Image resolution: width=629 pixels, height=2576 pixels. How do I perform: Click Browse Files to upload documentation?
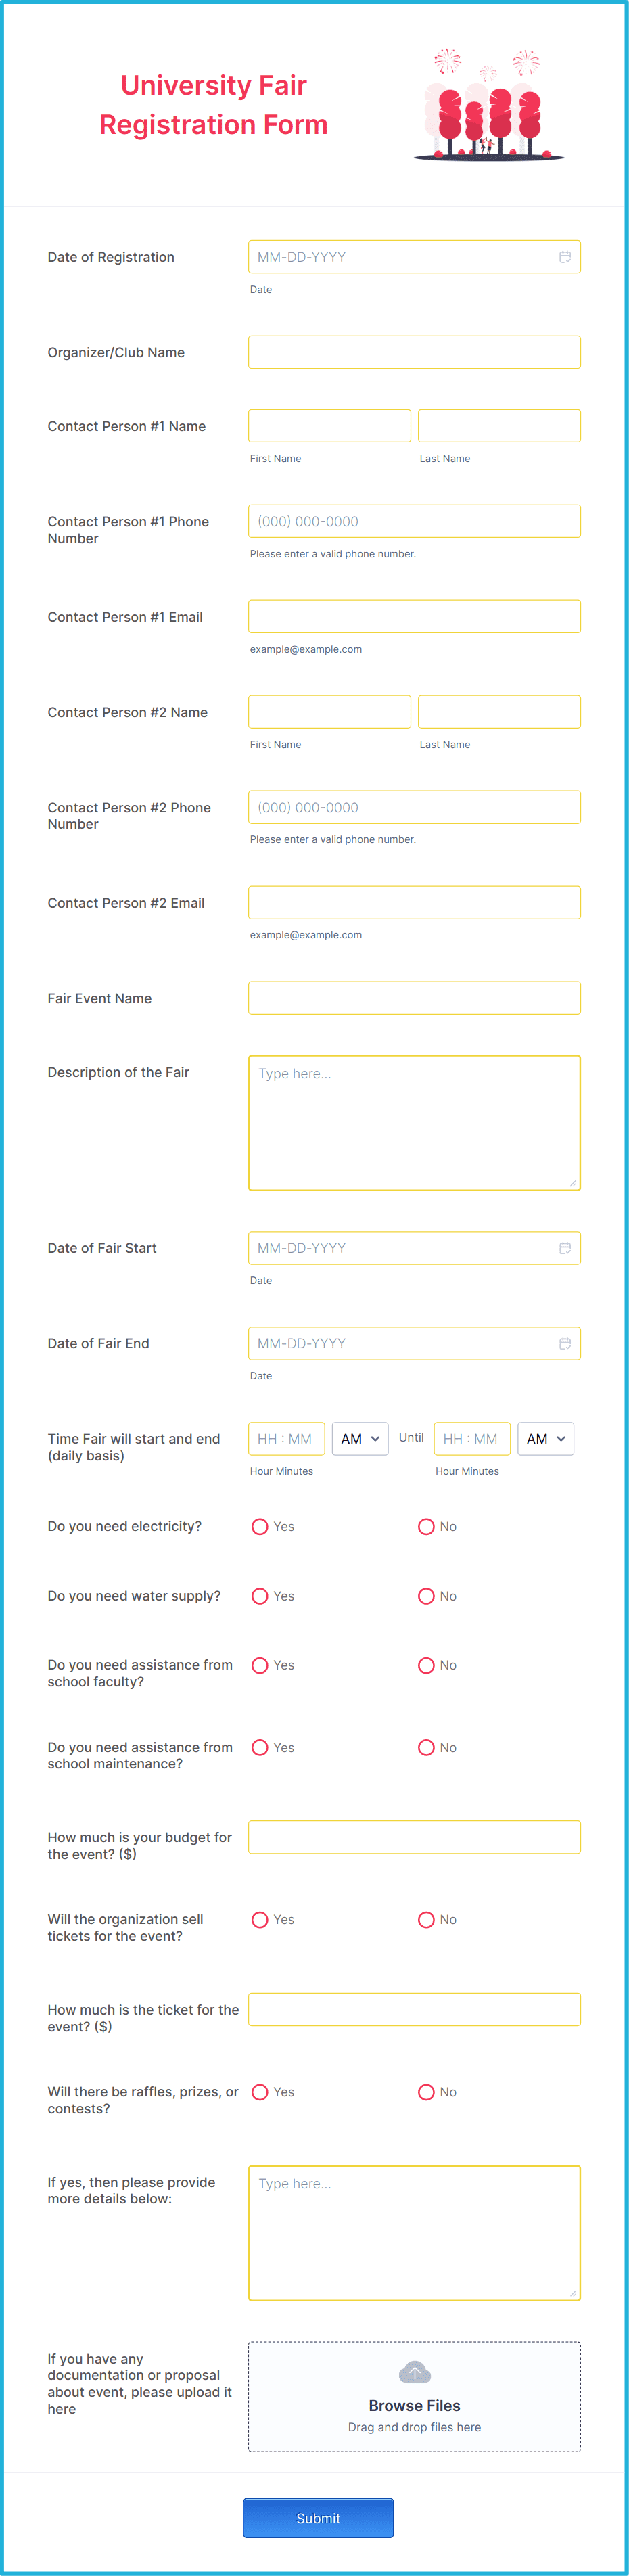tap(414, 2405)
